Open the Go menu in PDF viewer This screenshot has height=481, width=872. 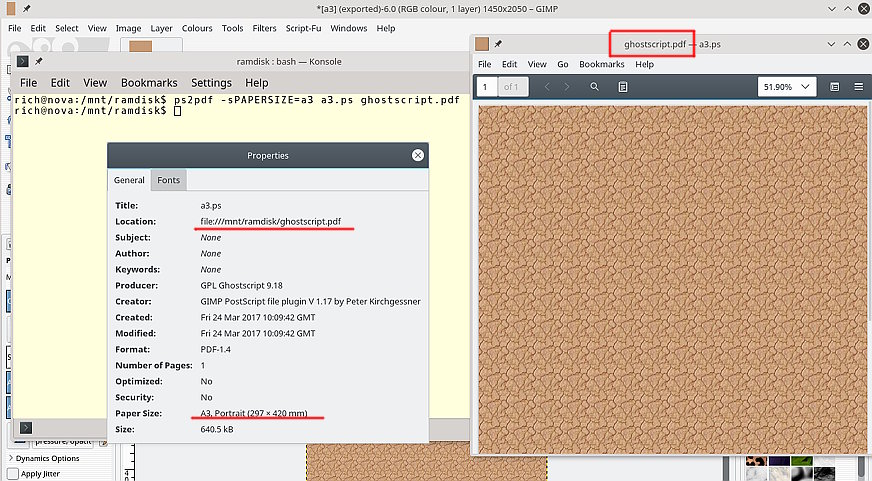[562, 64]
